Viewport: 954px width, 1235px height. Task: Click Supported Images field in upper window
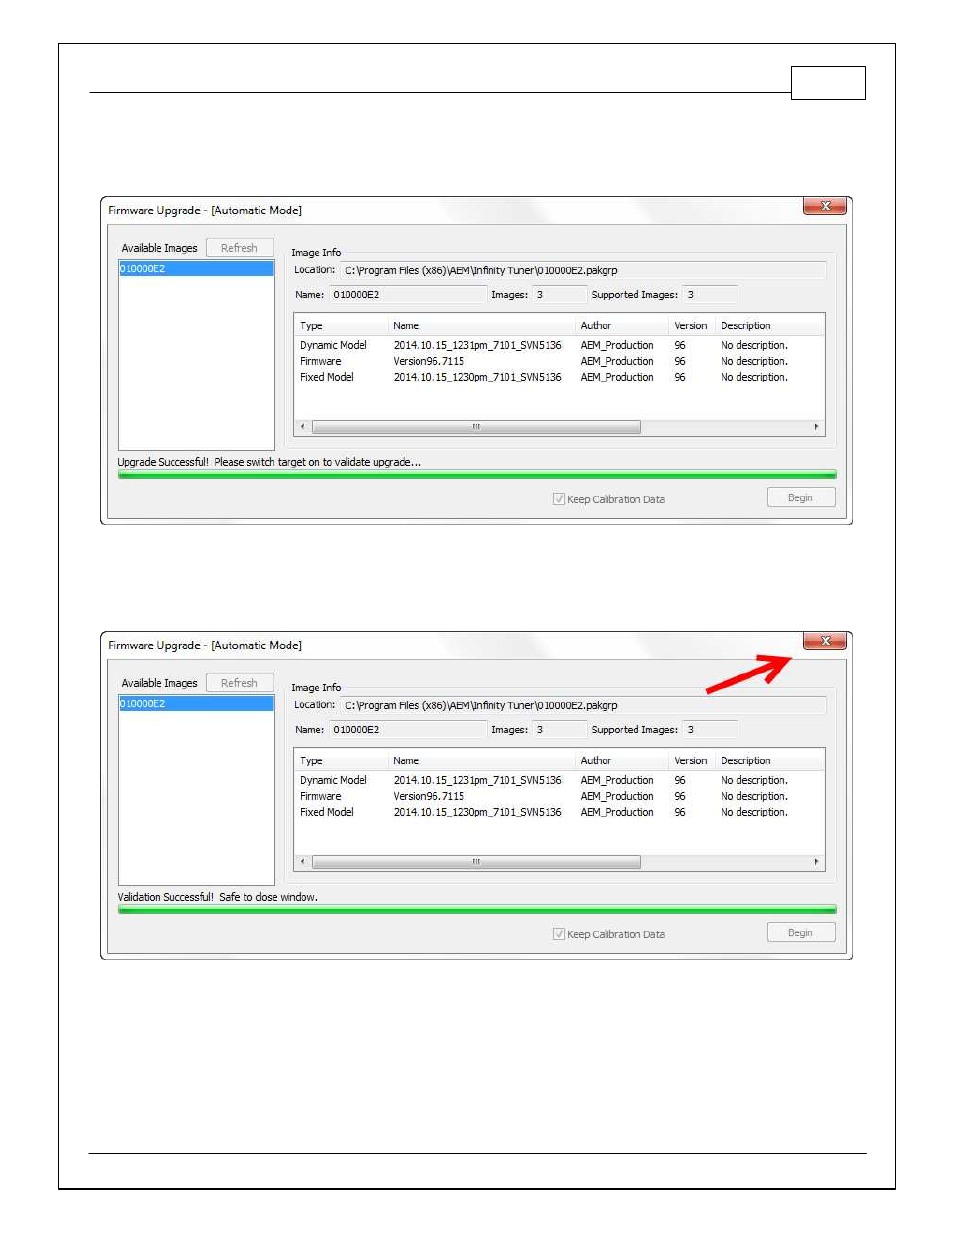[x=710, y=295]
